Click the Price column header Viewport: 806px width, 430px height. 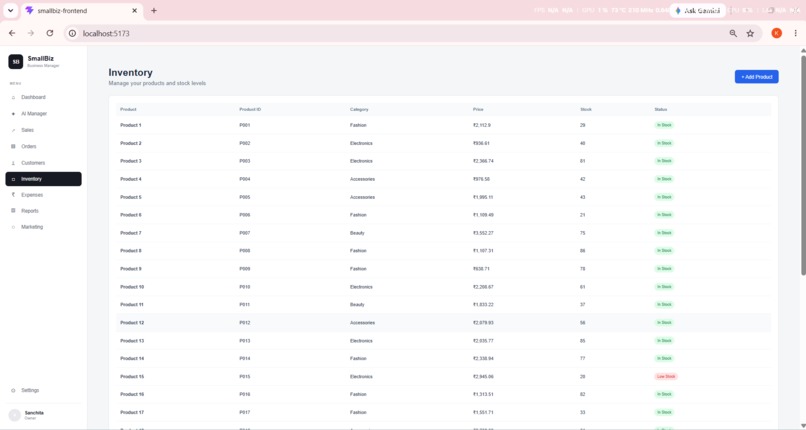pos(478,109)
